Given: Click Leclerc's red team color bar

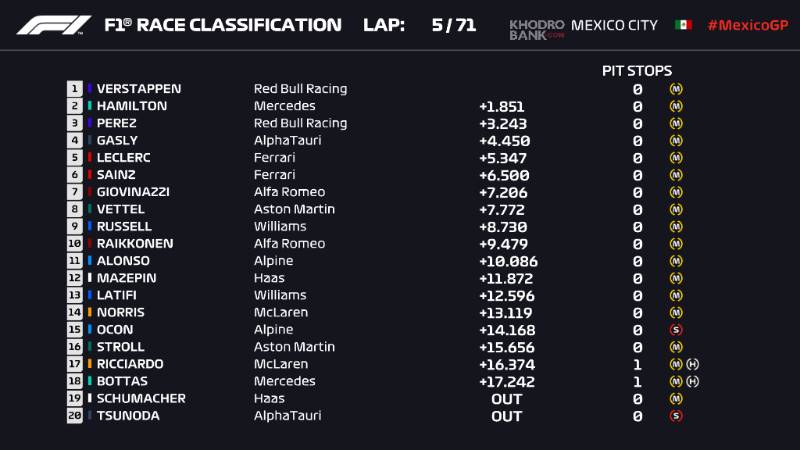Looking at the screenshot, I should pyautogui.click(x=90, y=157).
